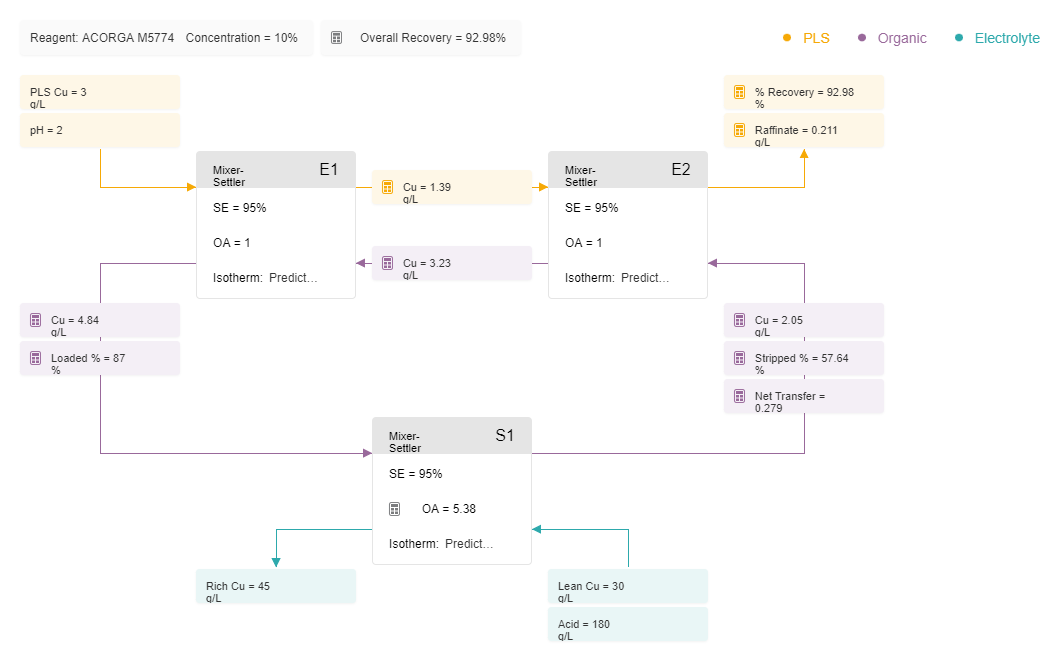Toggle the PLS legend item

coord(806,38)
